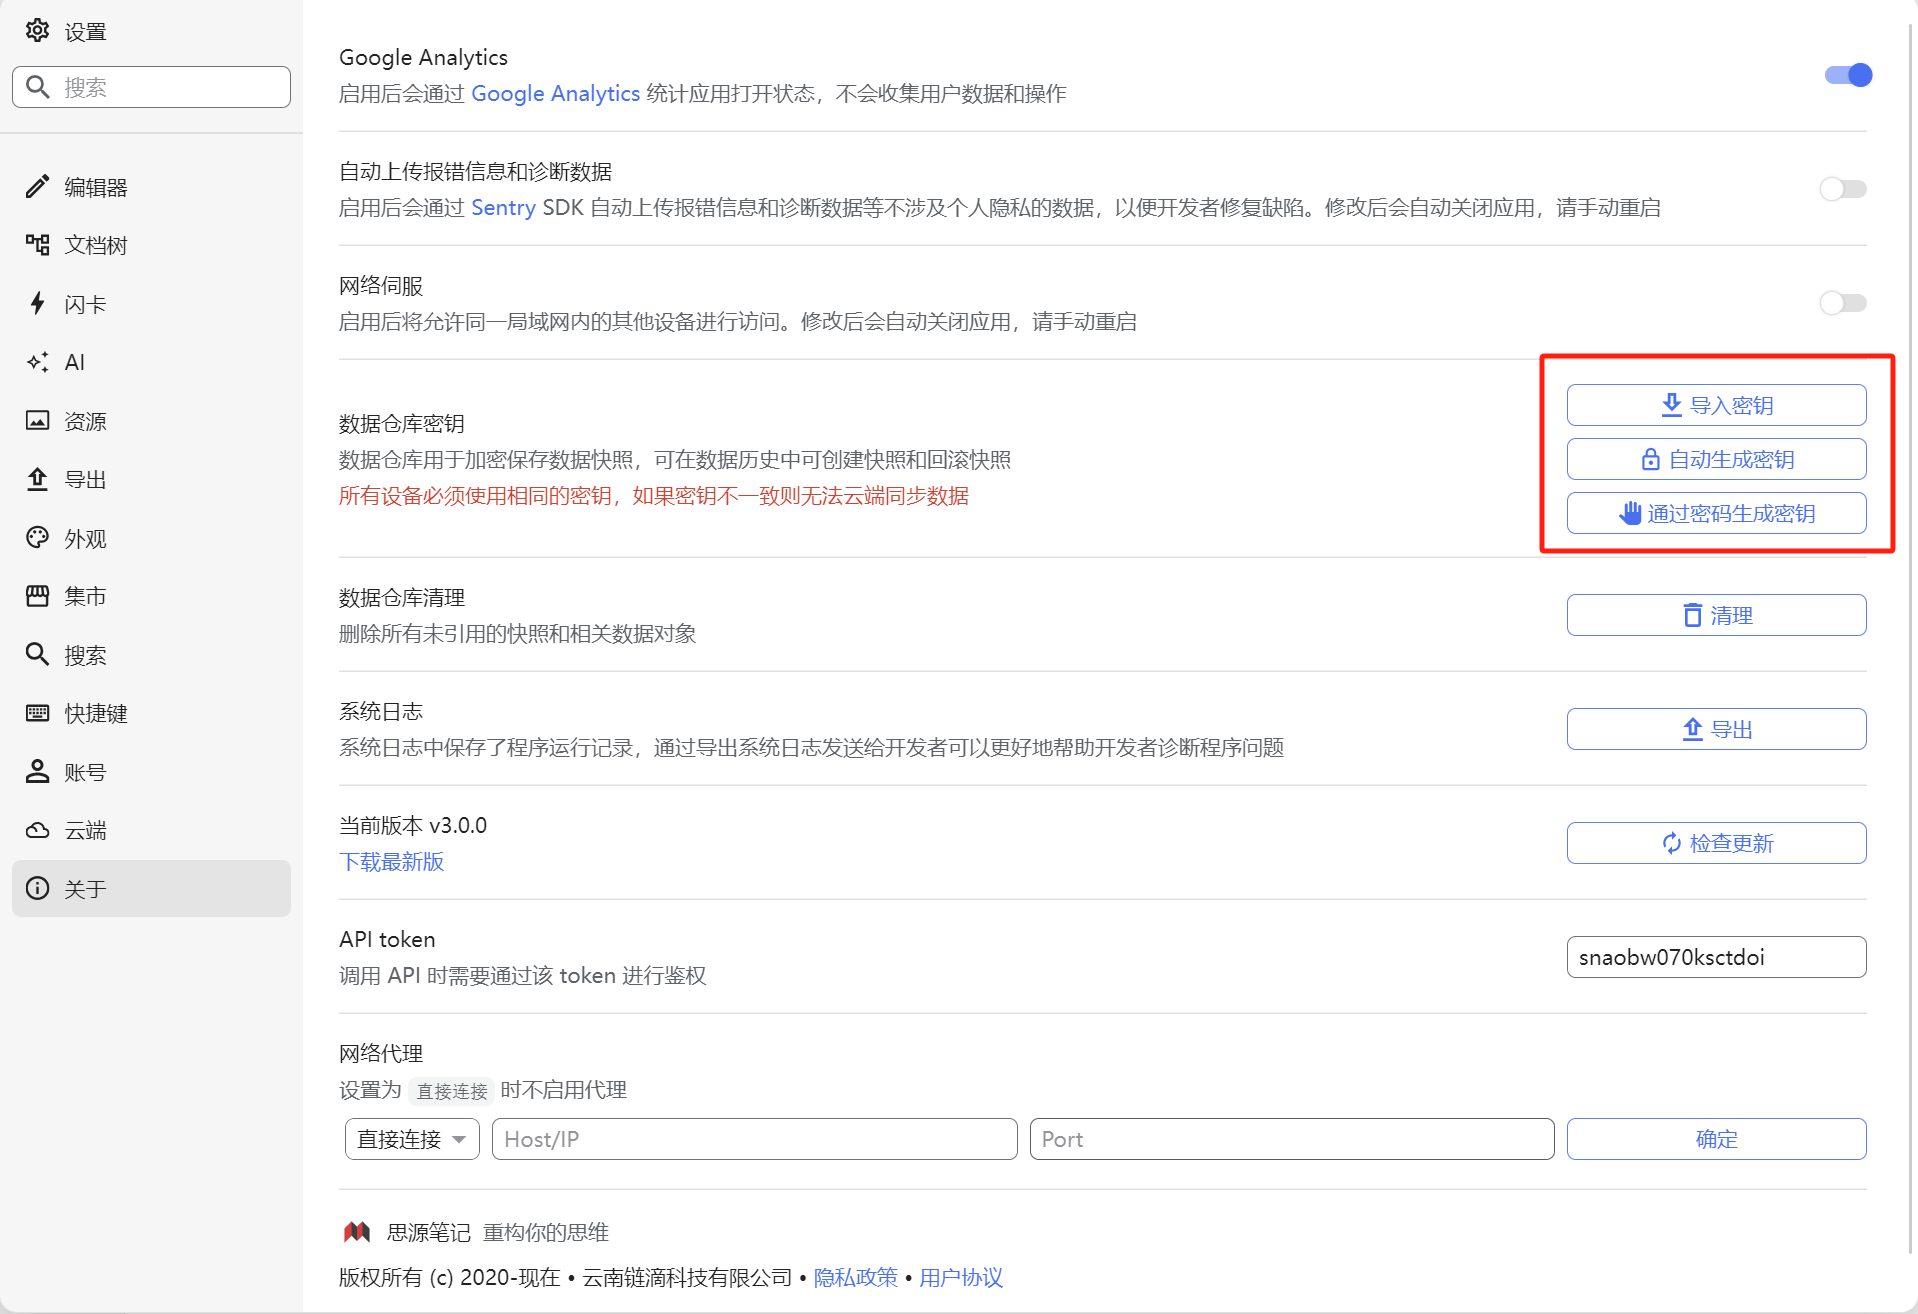Viewport: 1918px width, 1314px height.
Task: Click the 清理 data repo purge button
Action: click(1716, 615)
